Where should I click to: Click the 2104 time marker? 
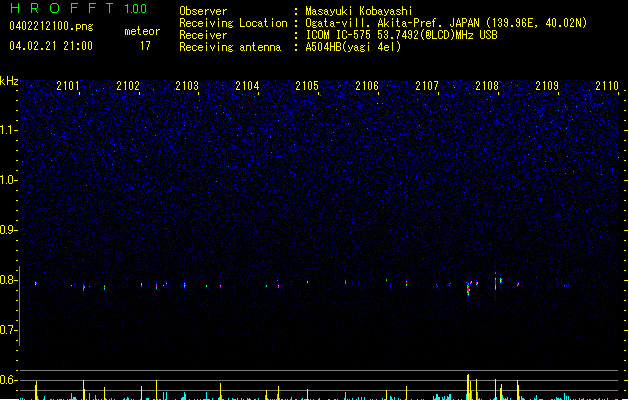click(247, 85)
